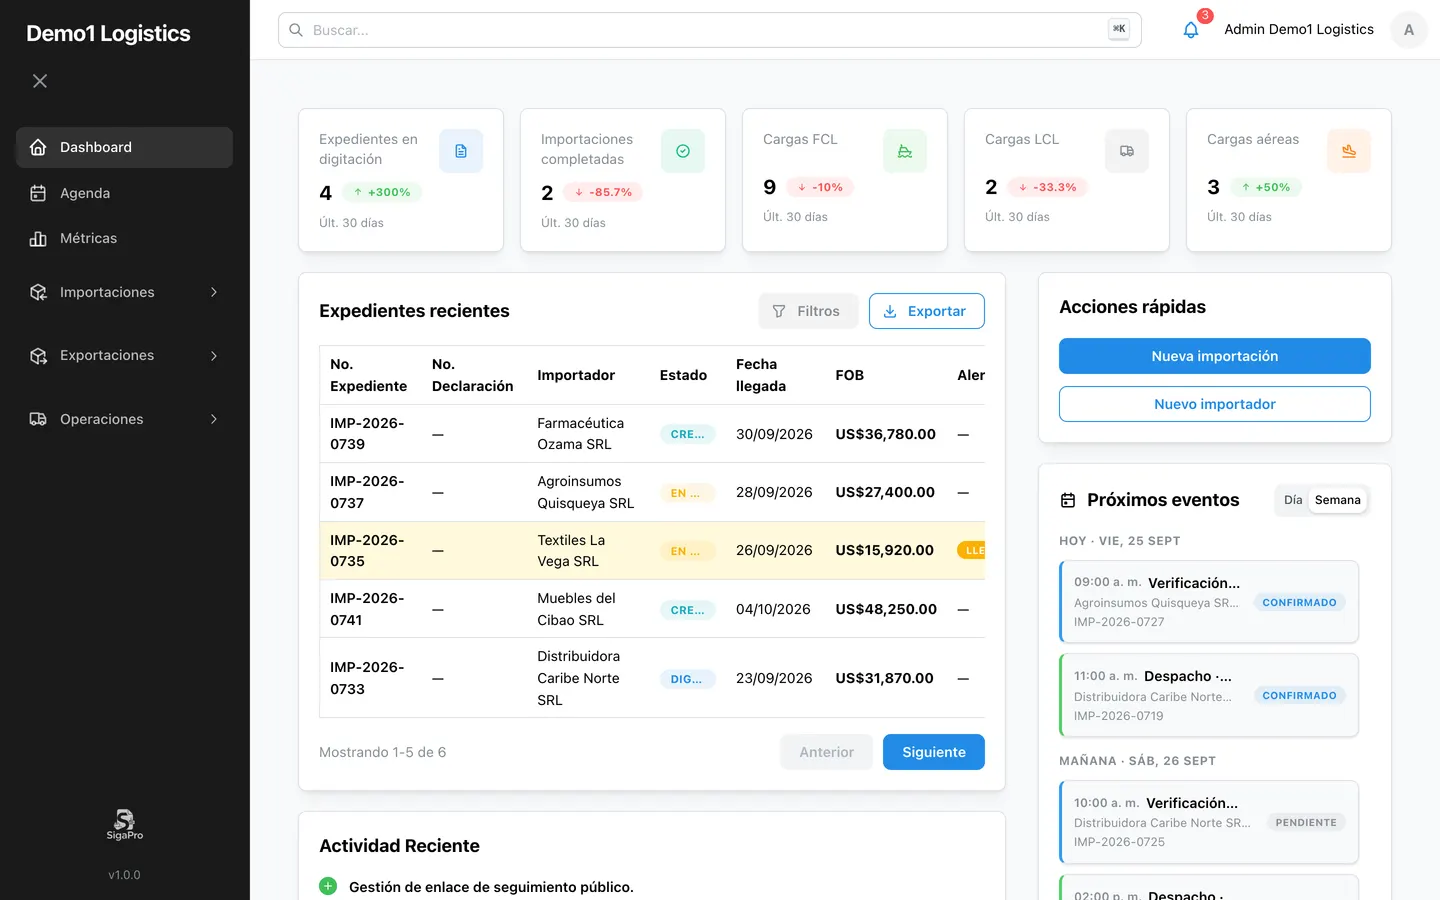Go to next page with Siguiente
Viewport: 1440px width, 900px height.
(934, 752)
